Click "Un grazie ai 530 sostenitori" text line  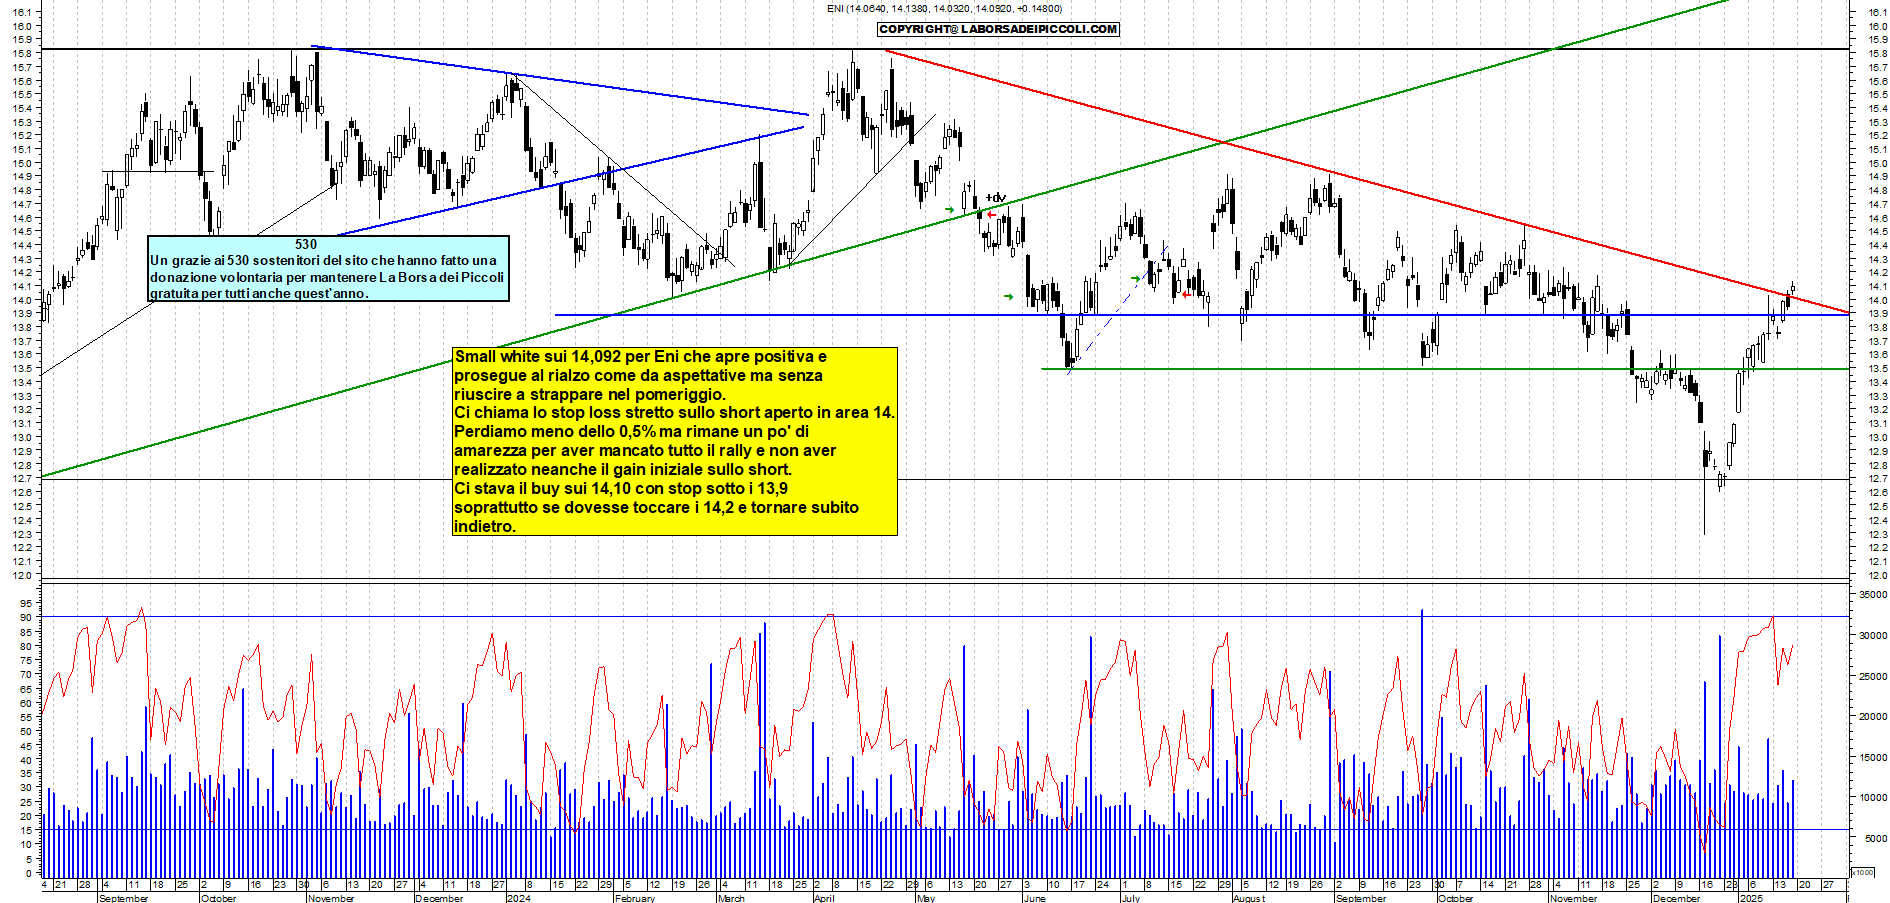coord(323,260)
